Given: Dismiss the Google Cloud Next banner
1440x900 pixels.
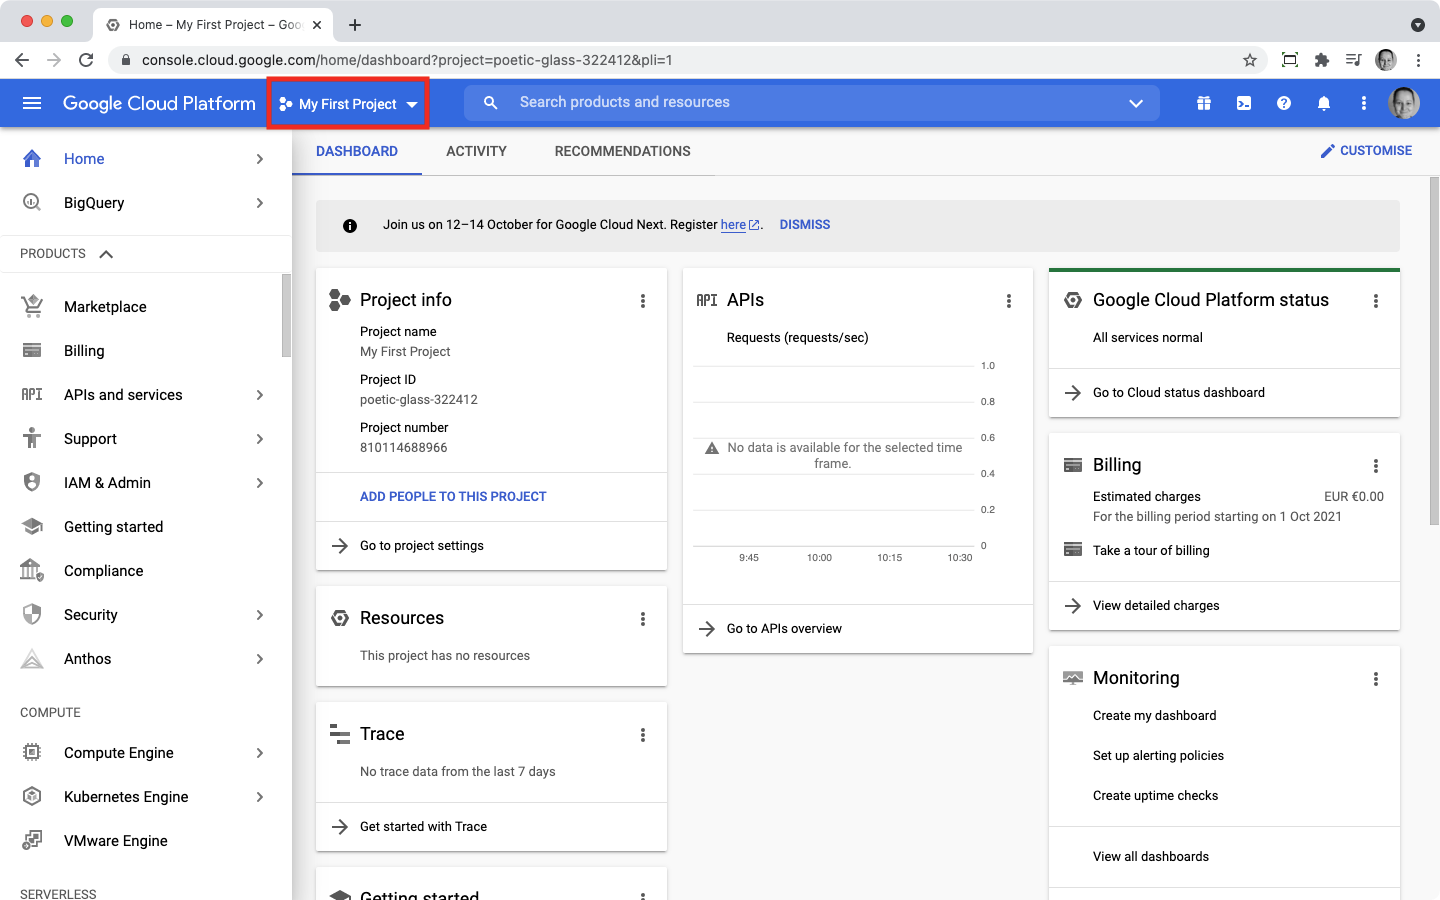Looking at the screenshot, I should 805,225.
